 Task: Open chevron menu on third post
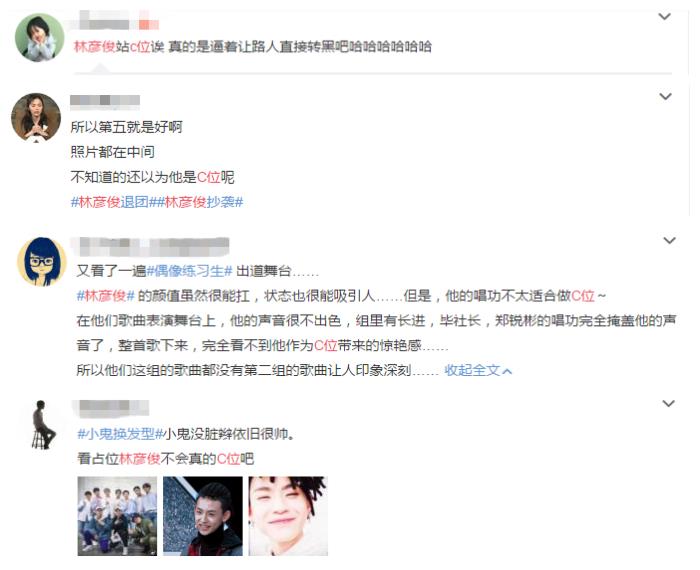point(669,241)
